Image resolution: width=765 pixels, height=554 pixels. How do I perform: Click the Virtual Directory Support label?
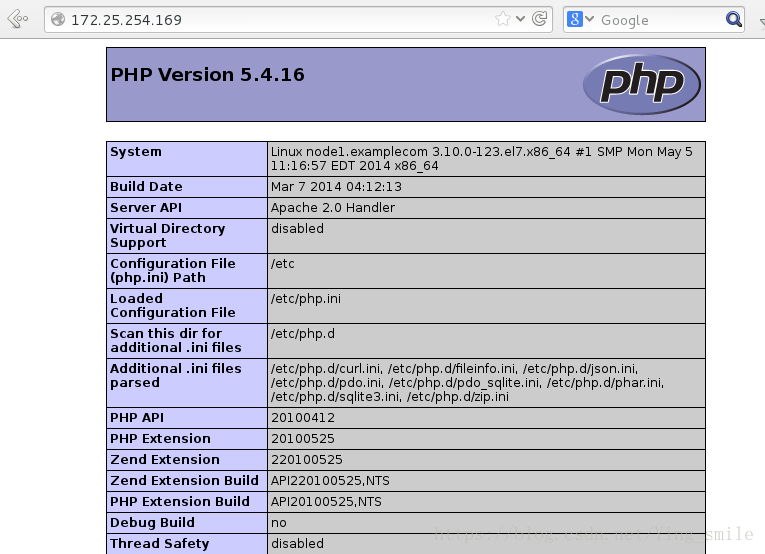point(167,236)
